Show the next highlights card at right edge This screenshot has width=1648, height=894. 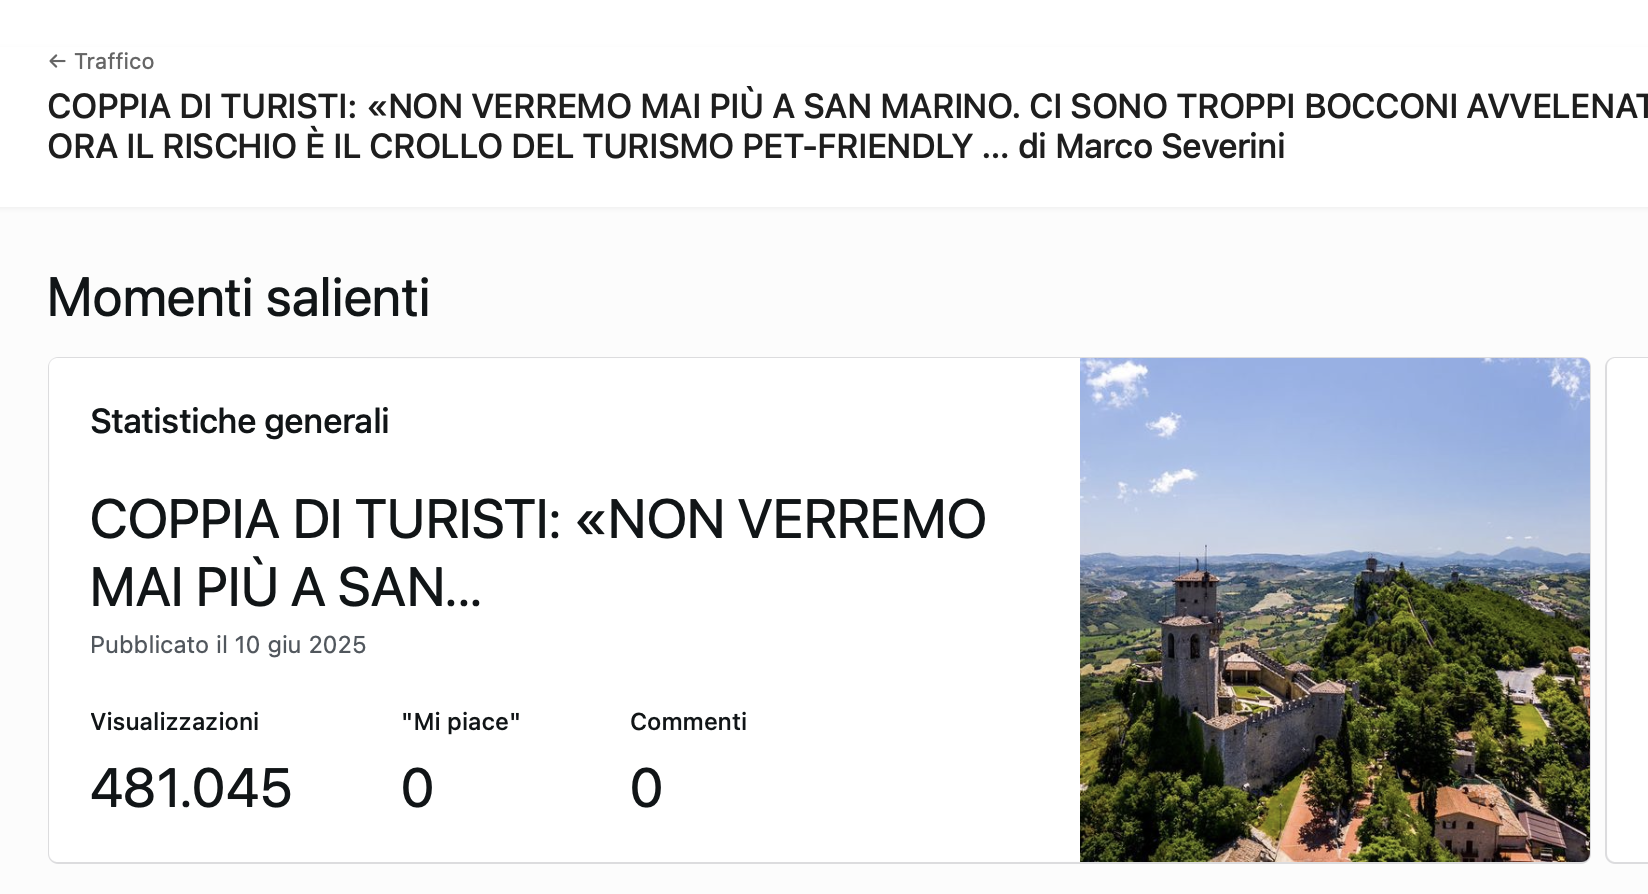[1627, 610]
